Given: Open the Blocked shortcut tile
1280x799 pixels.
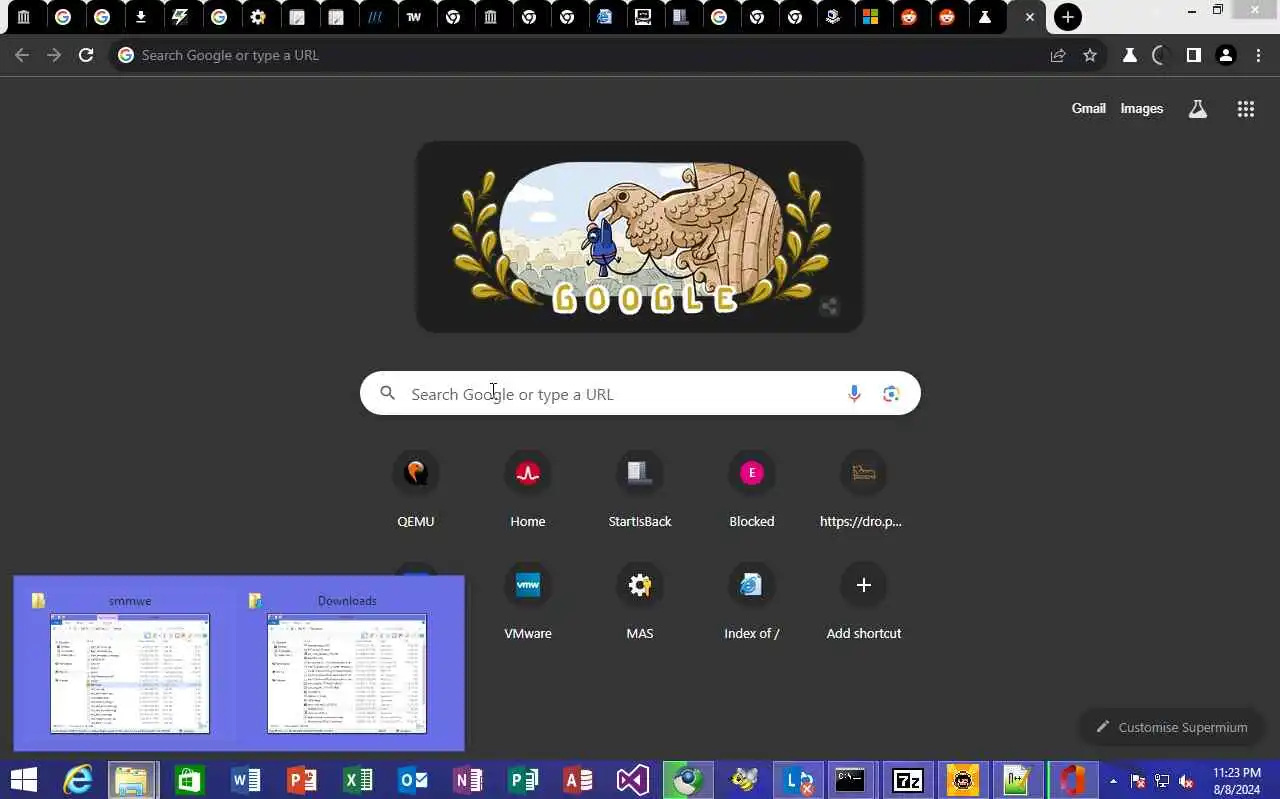Looking at the screenshot, I should [752, 489].
